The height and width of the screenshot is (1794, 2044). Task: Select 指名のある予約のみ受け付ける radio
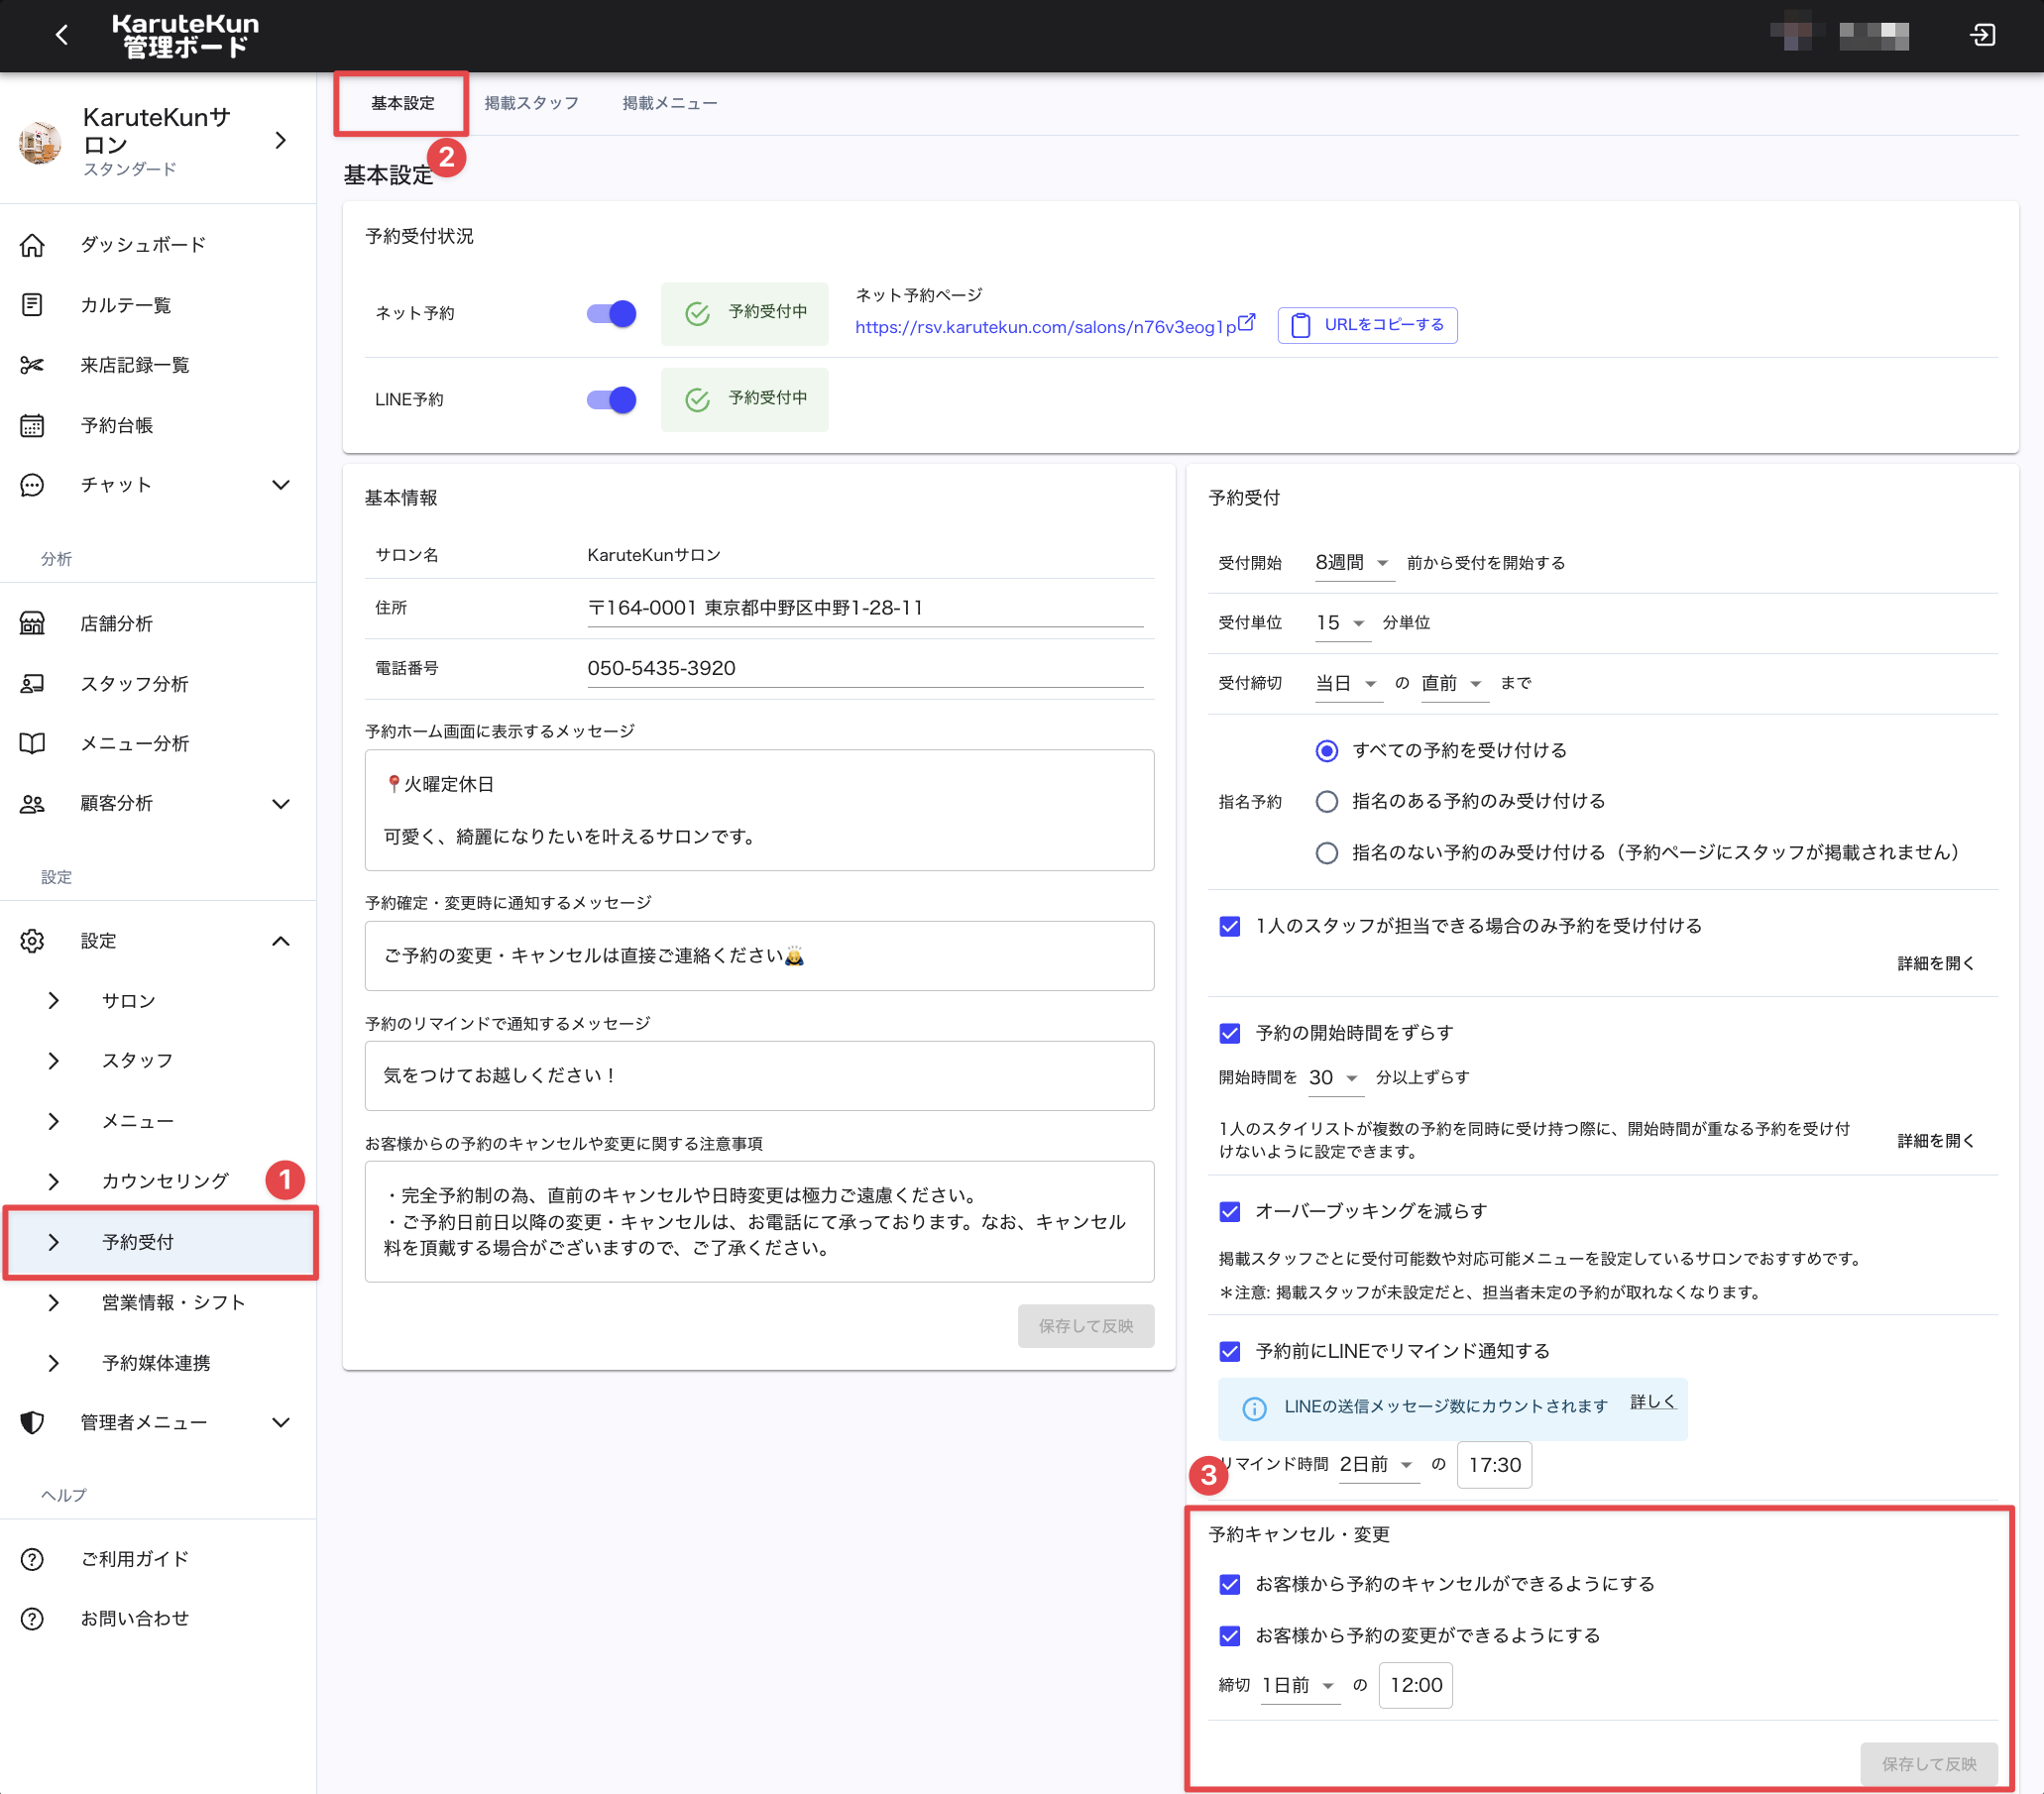pos(1326,802)
